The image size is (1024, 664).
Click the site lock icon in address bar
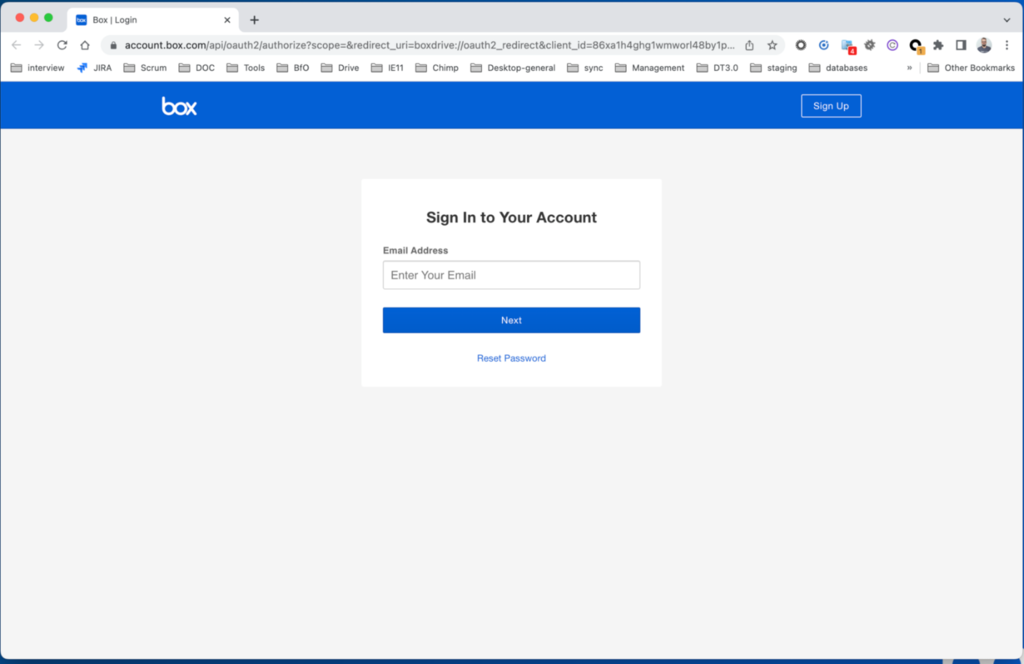pyautogui.click(x=113, y=45)
